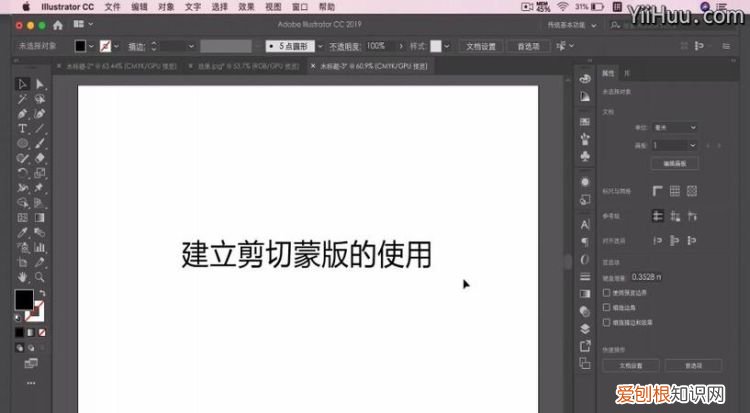This screenshot has height=413, width=750.
Task: Open the Edit Toolbar three-dots button
Action: (x=31, y=383)
